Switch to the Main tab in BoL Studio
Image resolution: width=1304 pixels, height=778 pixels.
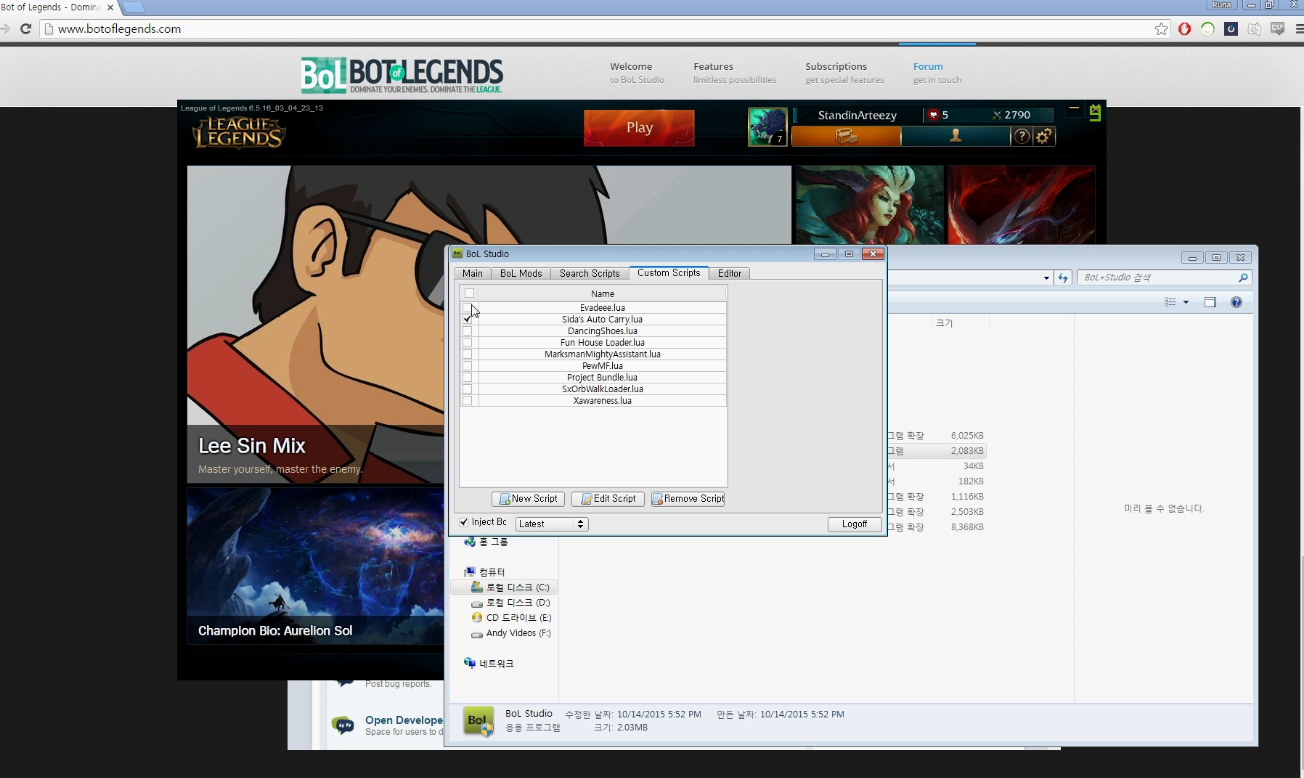click(x=472, y=273)
